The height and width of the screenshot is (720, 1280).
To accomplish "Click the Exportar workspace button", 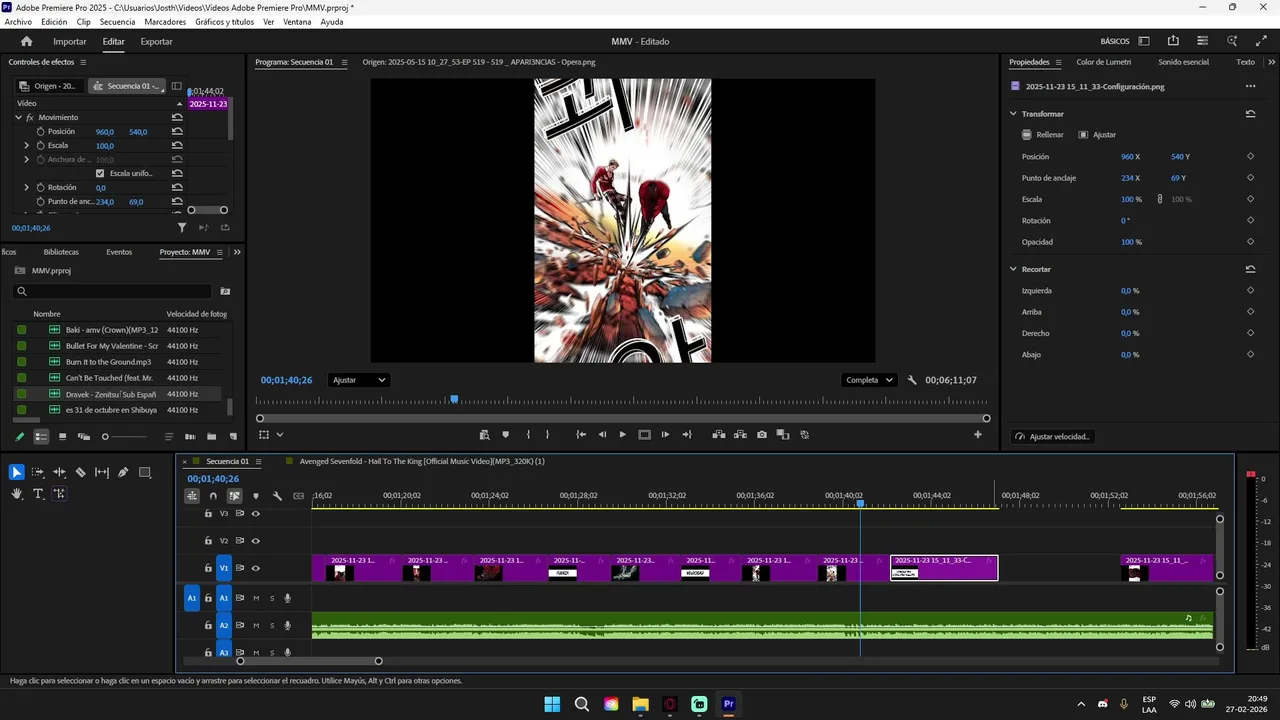I will [x=156, y=41].
